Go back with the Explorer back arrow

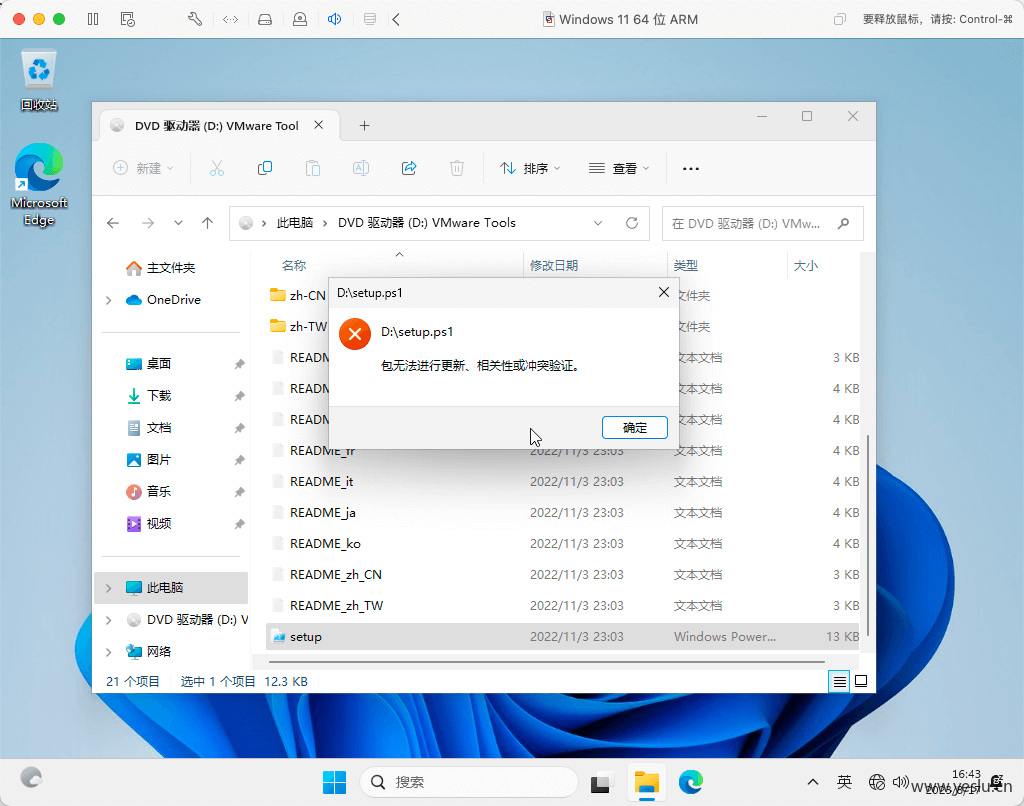pyautogui.click(x=113, y=223)
